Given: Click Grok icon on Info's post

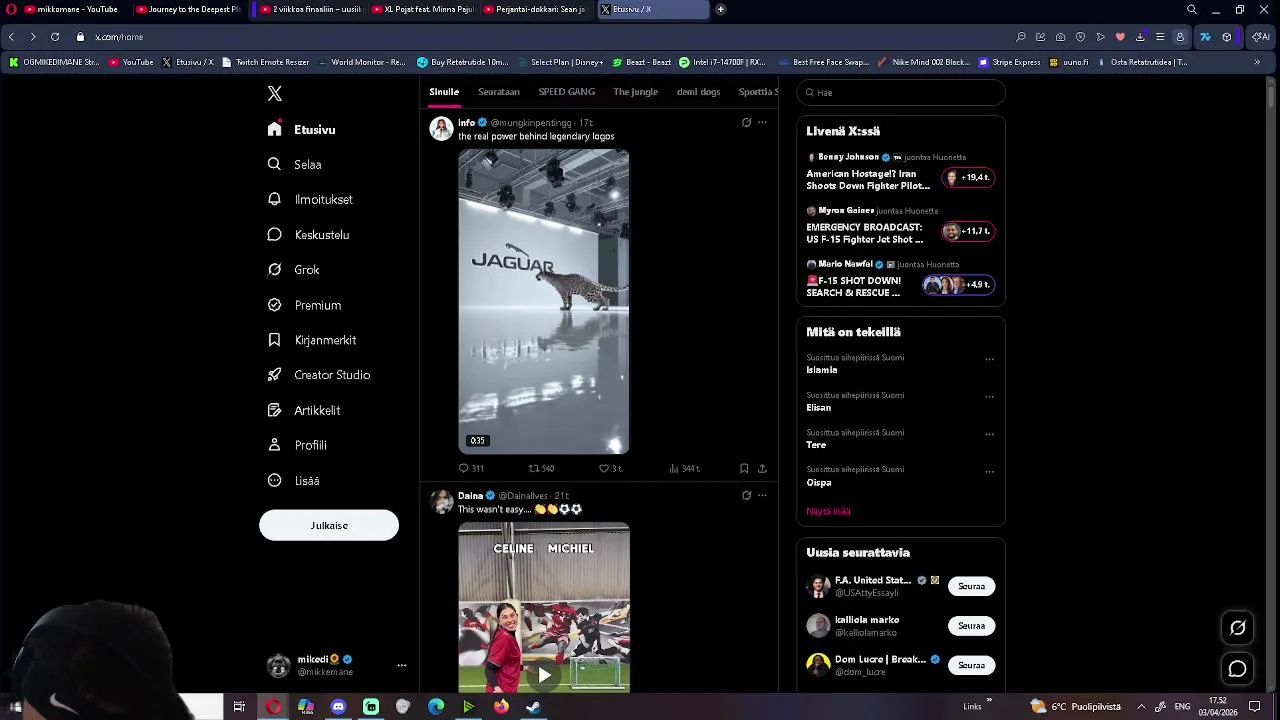Looking at the screenshot, I should click(x=746, y=123).
